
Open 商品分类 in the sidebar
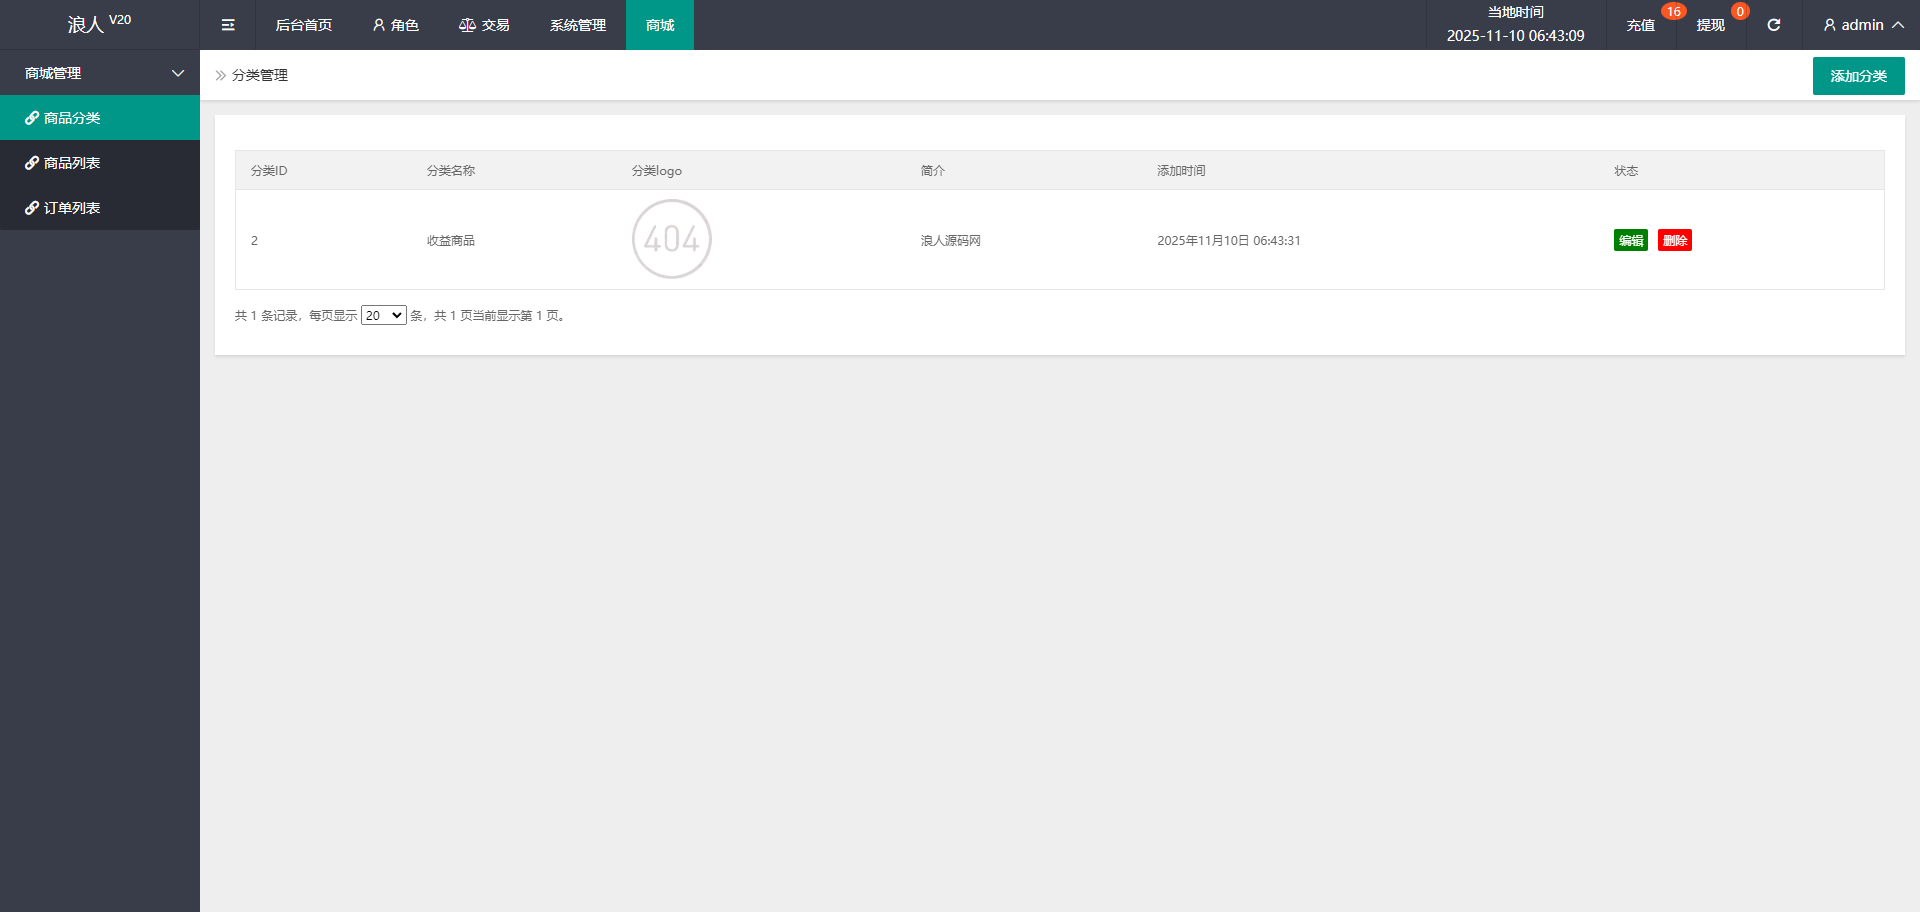pyautogui.click(x=72, y=118)
